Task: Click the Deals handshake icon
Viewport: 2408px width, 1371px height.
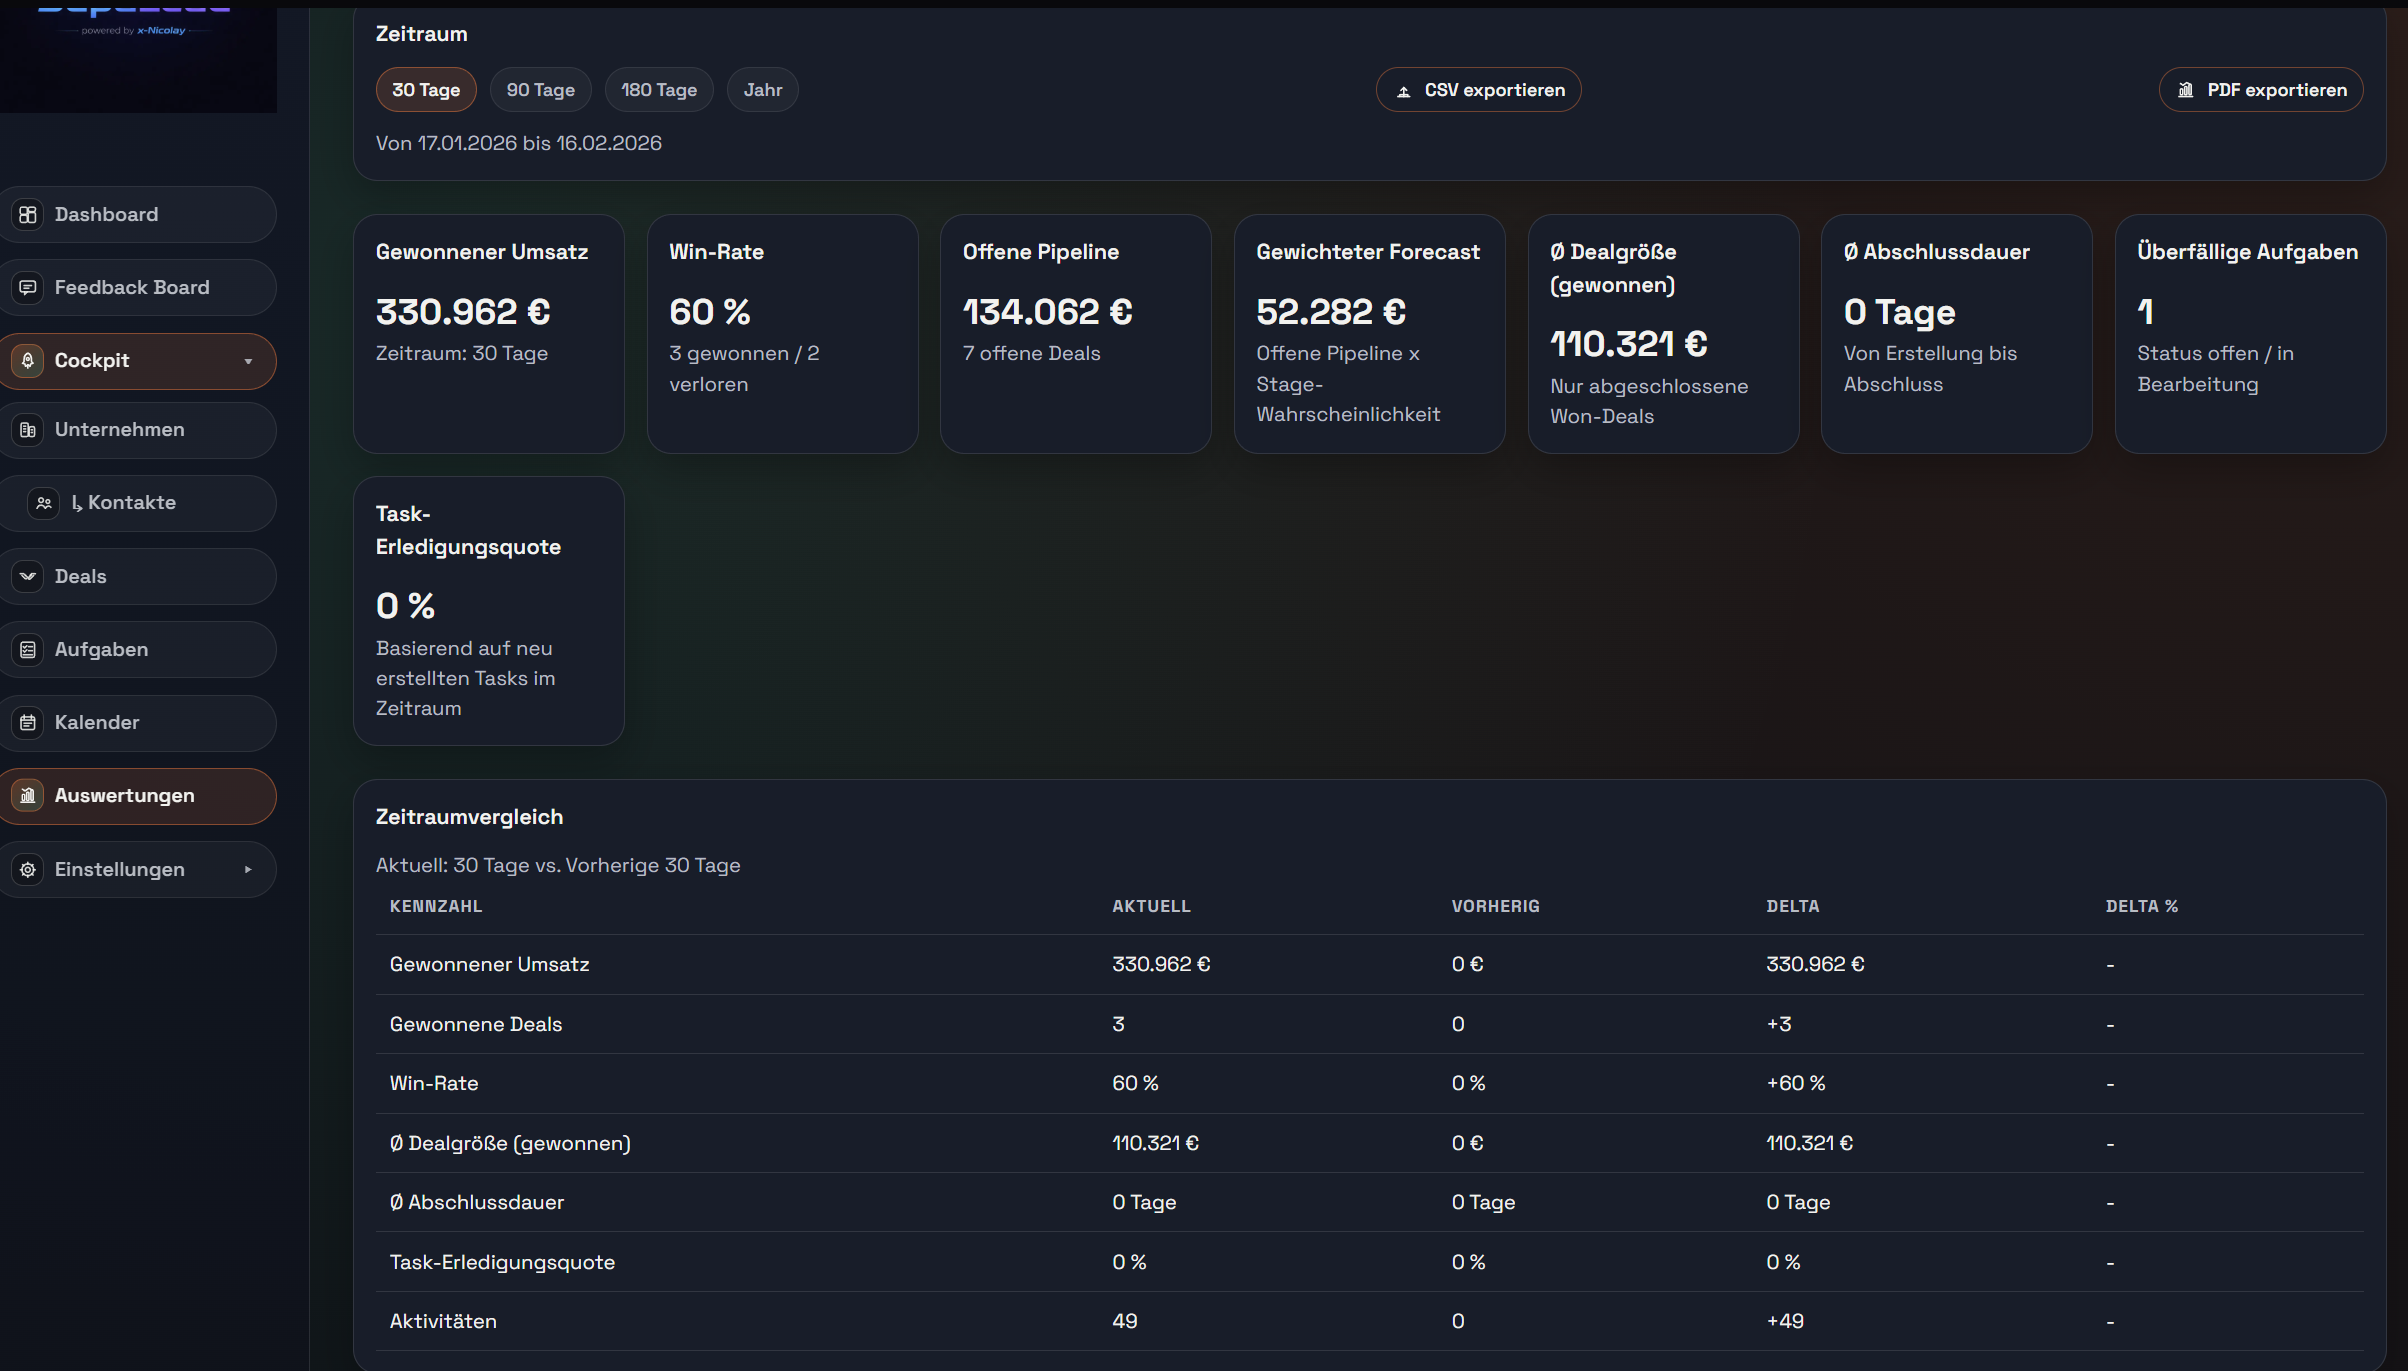Action: click(x=28, y=576)
